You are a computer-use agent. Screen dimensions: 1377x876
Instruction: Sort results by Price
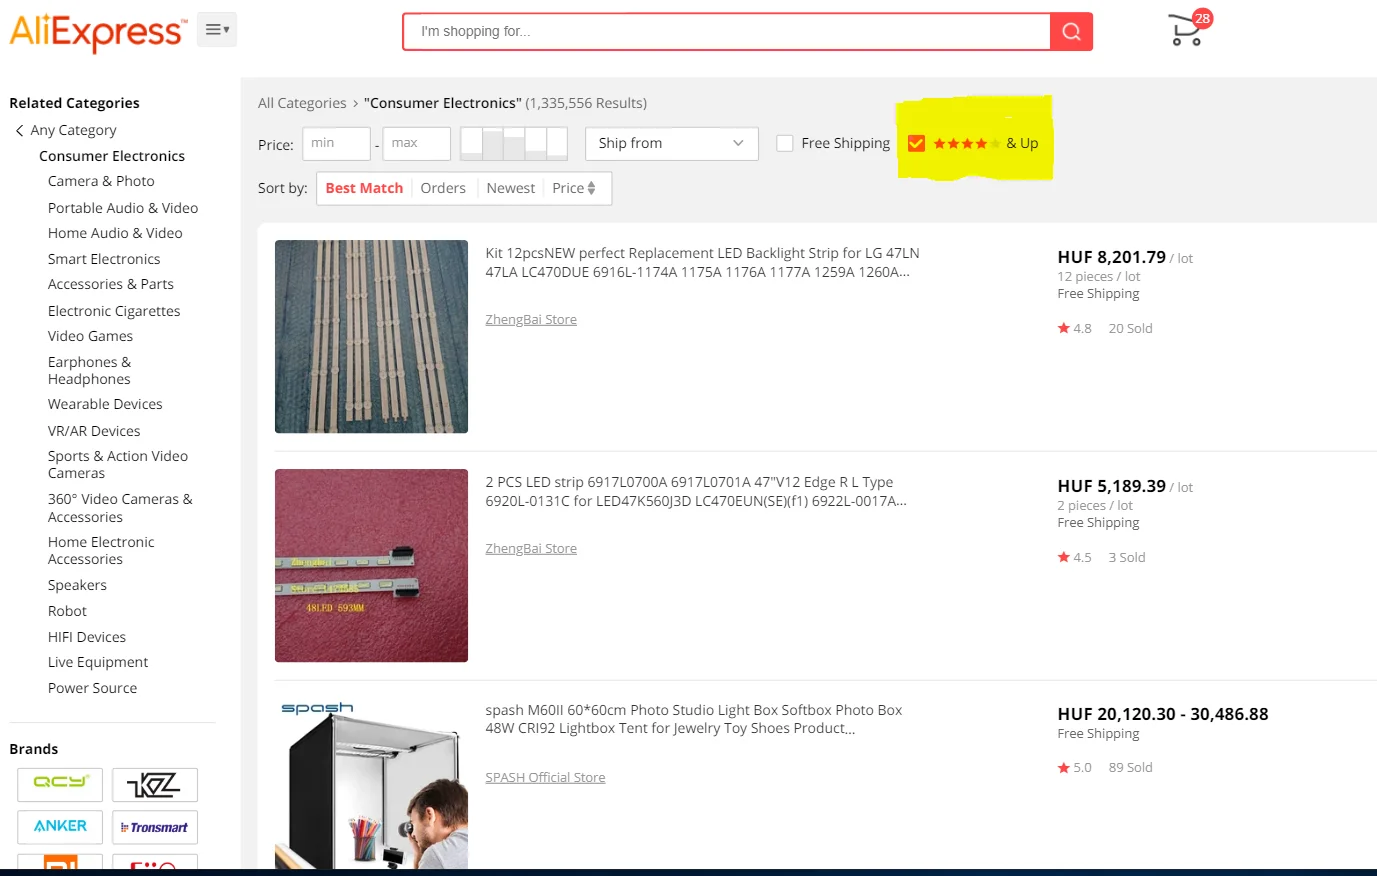pos(573,188)
